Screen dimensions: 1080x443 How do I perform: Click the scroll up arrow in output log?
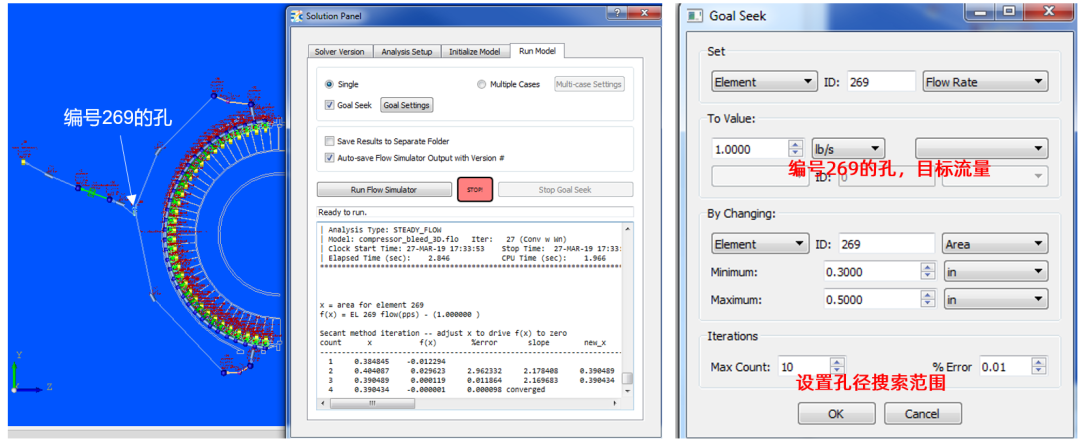(x=627, y=229)
